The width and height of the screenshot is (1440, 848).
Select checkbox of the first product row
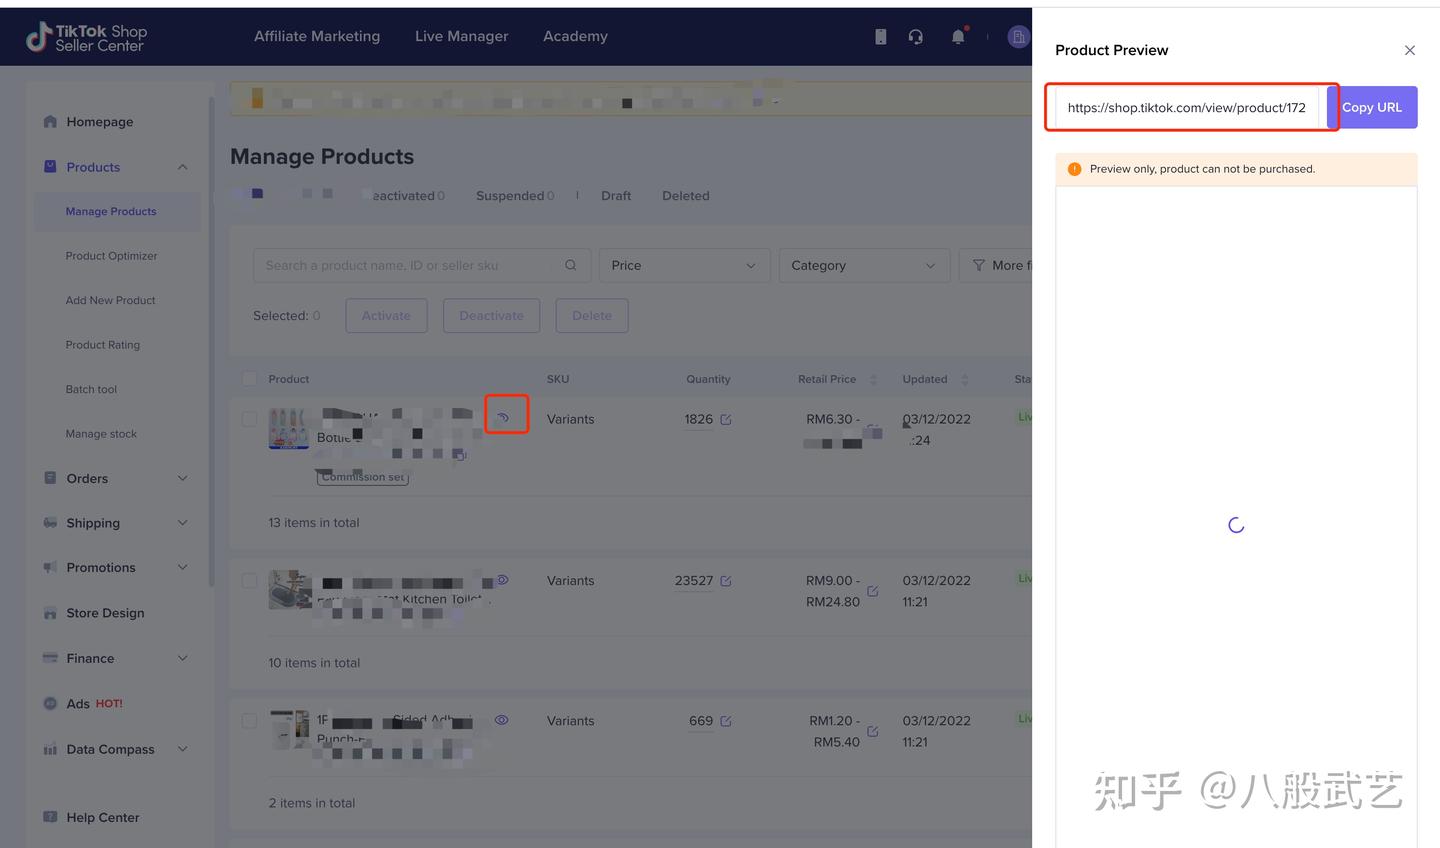tap(249, 419)
